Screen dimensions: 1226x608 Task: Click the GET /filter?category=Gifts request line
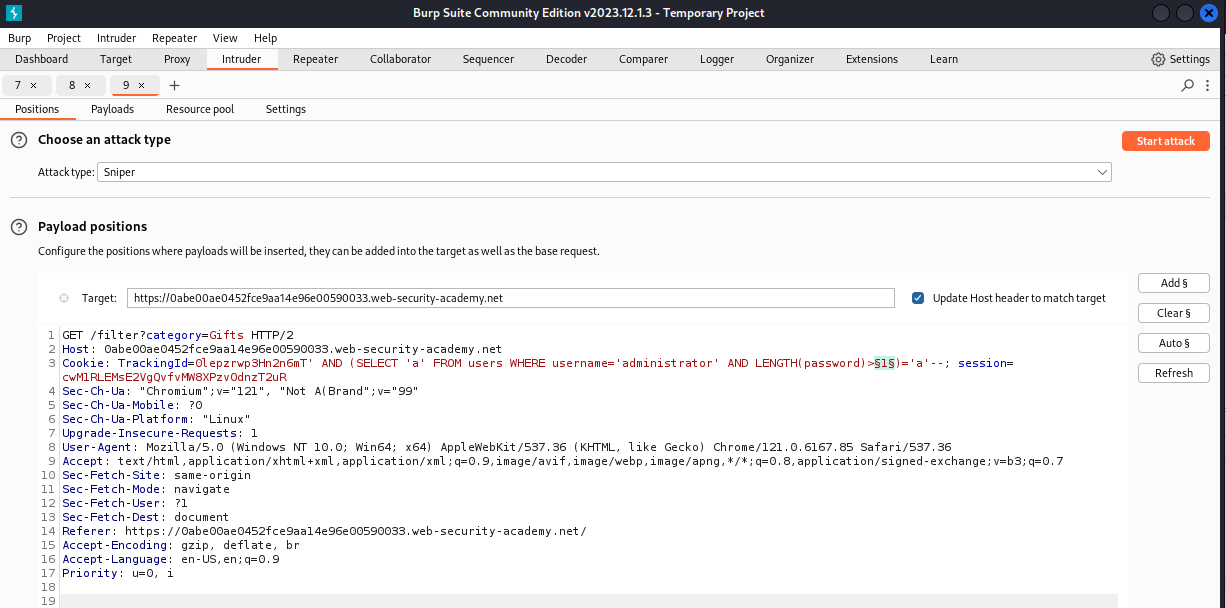coord(177,335)
